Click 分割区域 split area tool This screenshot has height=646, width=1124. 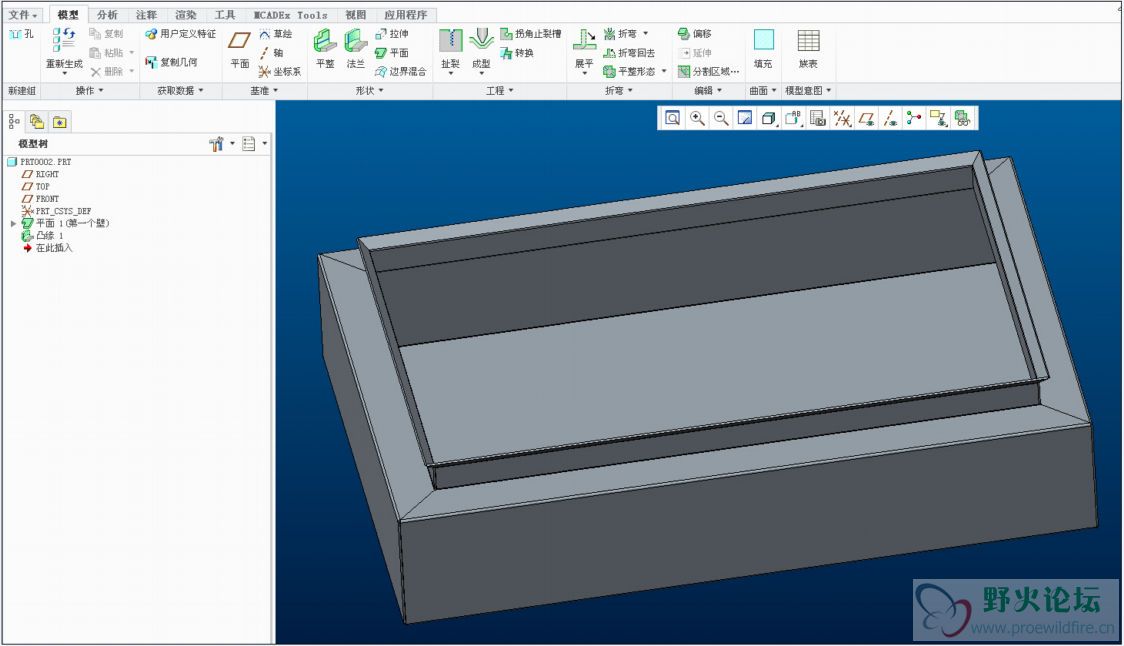708,72
